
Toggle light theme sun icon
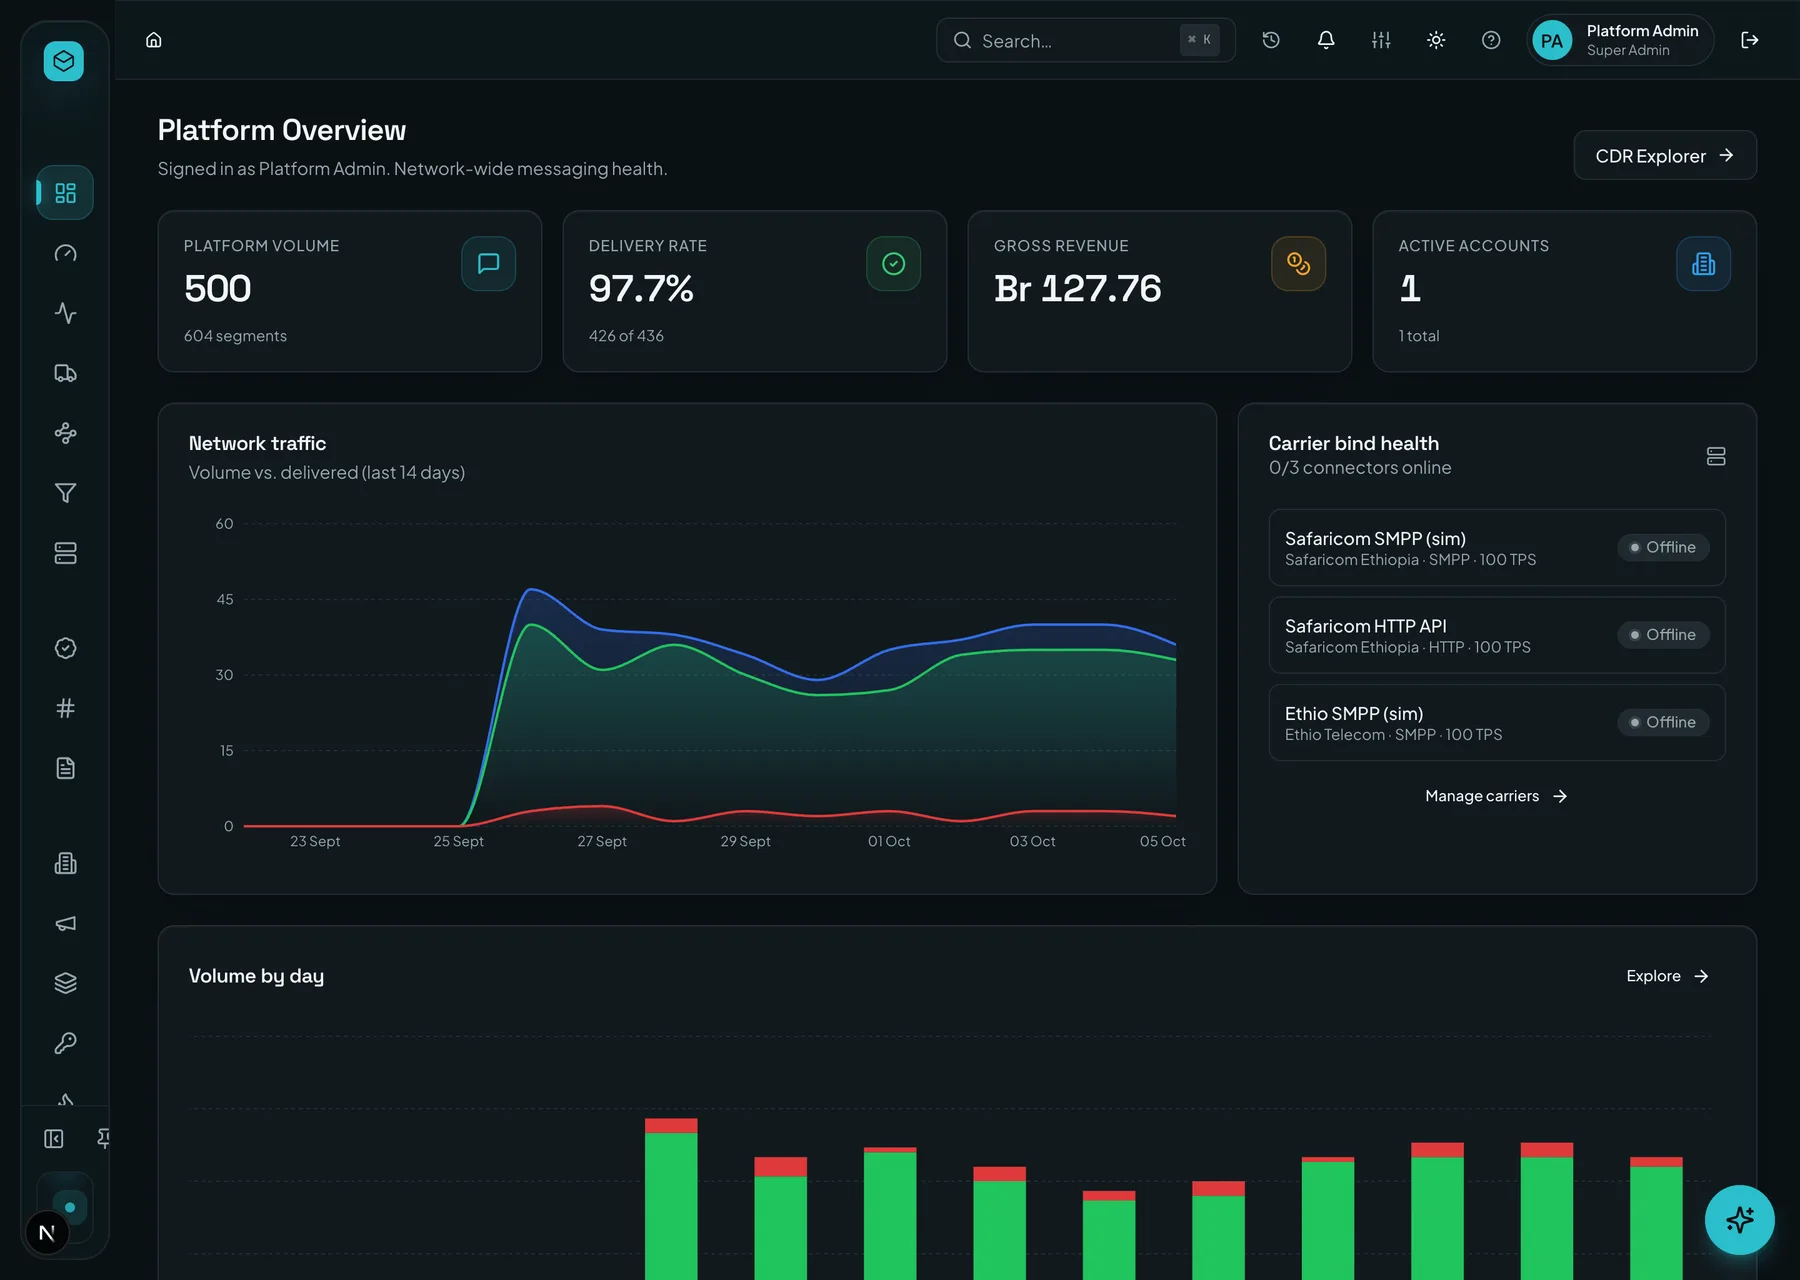coord(1436,40)
